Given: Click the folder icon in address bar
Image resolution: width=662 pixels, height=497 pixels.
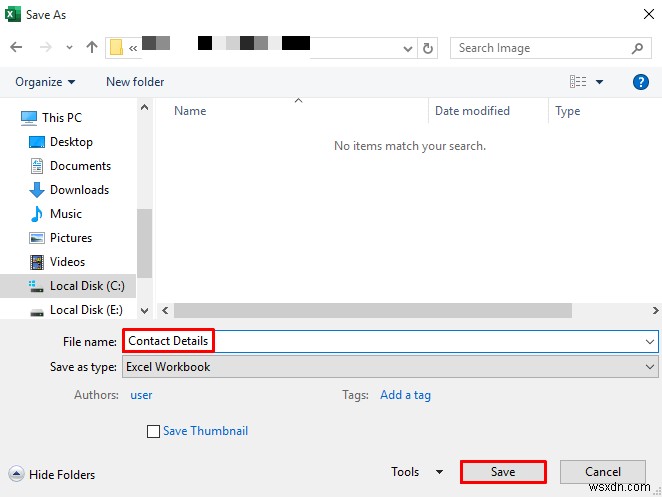Looking at the screenshot, I should [x=116, y=48].
